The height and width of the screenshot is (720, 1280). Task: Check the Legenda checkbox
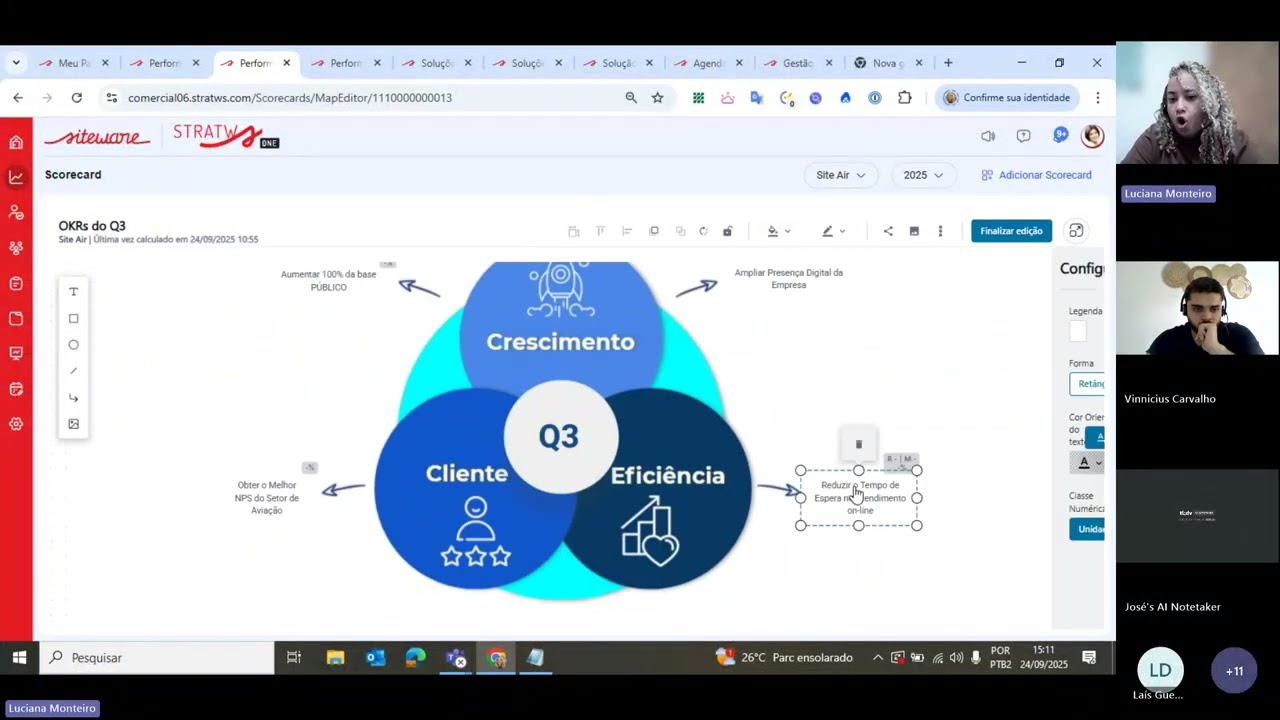1078,331
